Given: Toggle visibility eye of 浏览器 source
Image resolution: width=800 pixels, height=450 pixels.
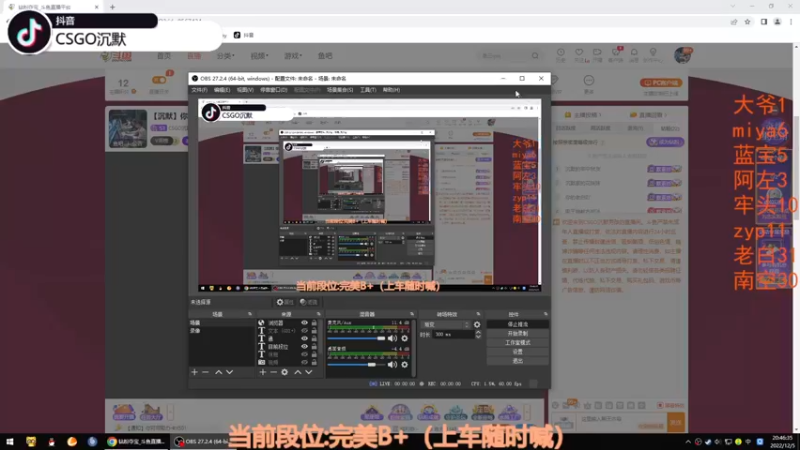Looking at the screenshot, I should 305,323.
